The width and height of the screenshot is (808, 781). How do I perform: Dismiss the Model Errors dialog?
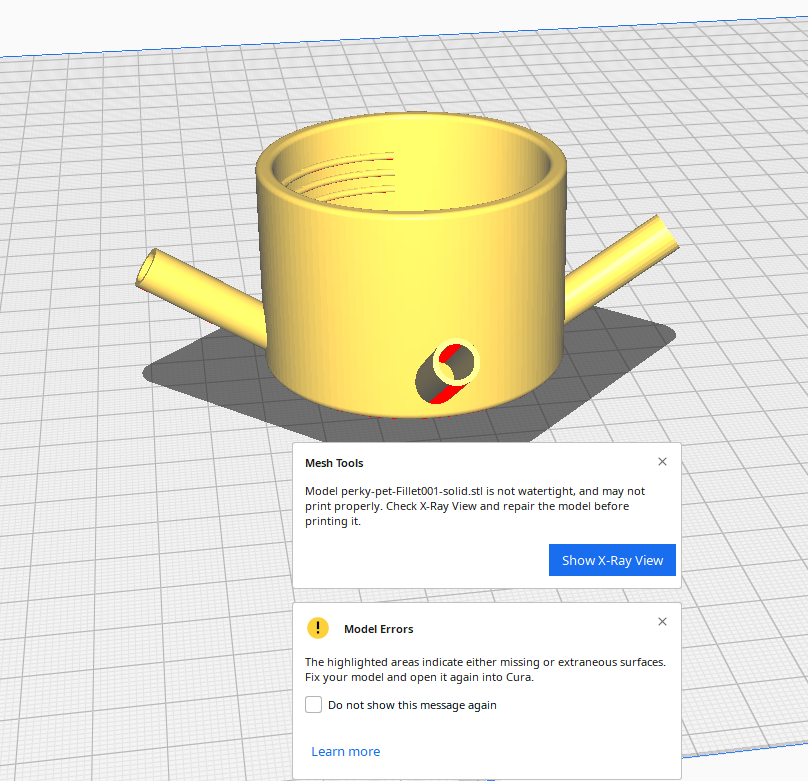(662, 621)
